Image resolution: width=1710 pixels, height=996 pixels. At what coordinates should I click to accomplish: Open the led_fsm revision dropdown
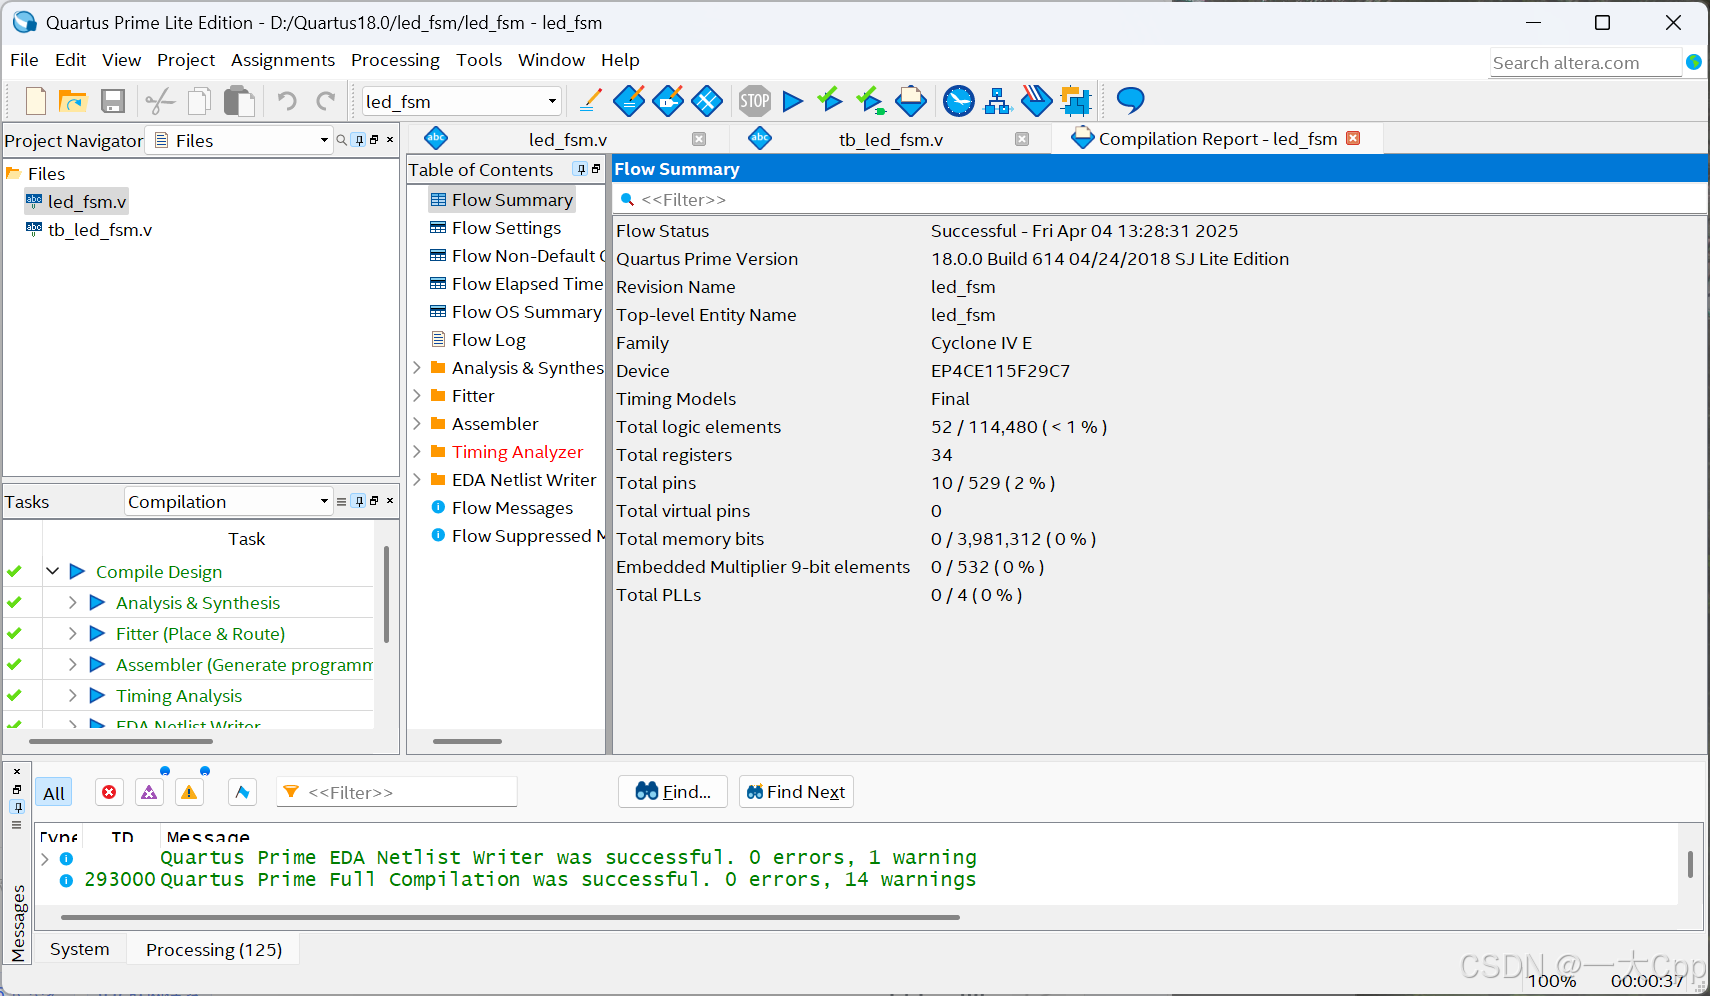click(x=552, y=101)
